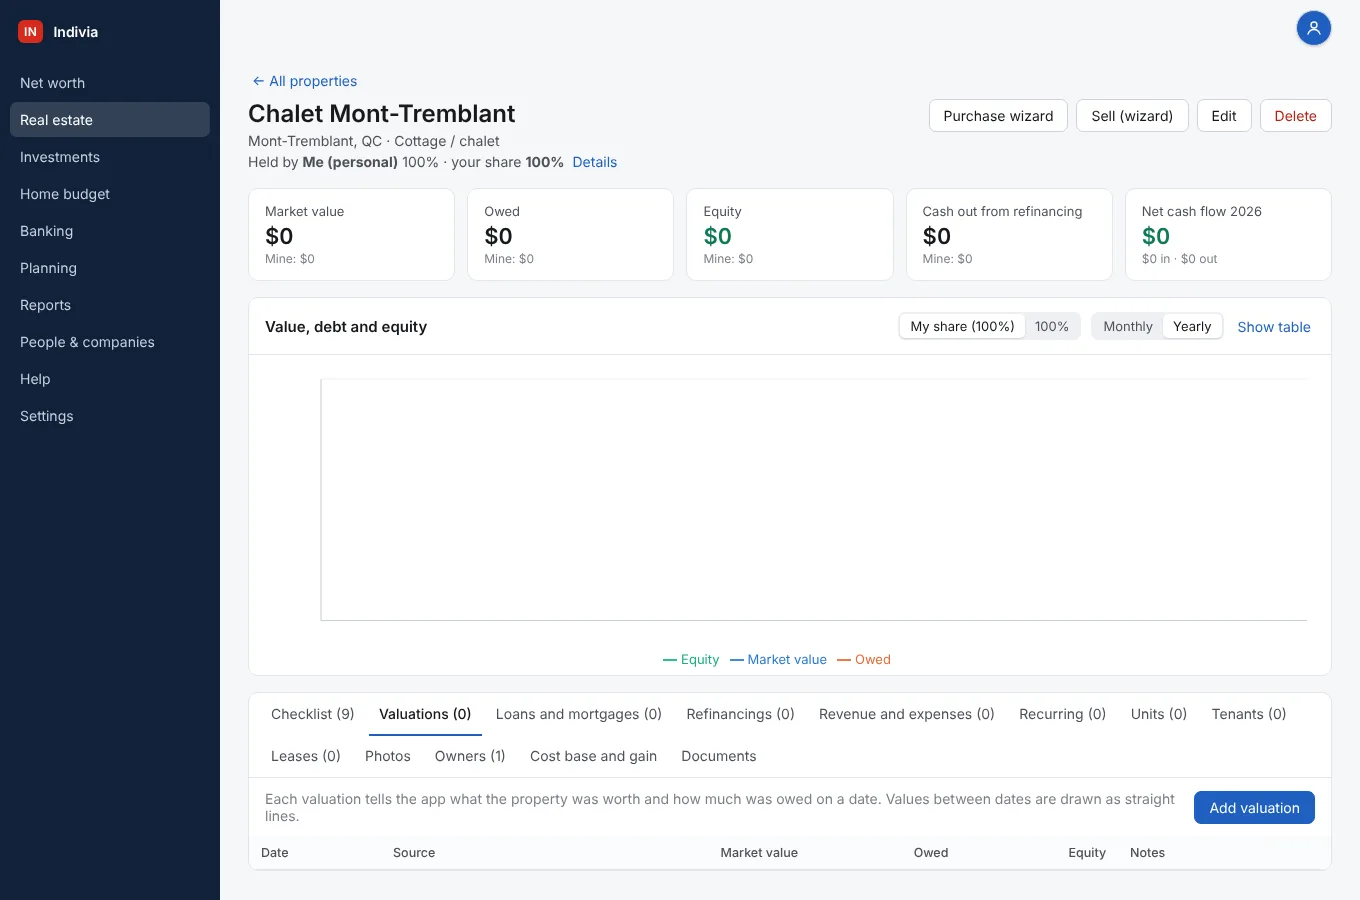Screen dimensions: 1360x900
Task: Open the Checklist (9) tab
Action: pos(313,714)
